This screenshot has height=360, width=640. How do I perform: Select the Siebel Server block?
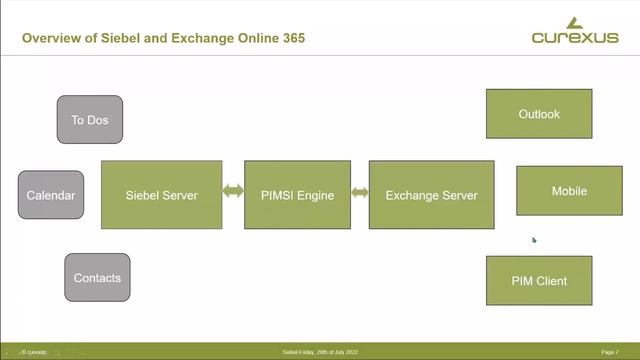(162, 195)
